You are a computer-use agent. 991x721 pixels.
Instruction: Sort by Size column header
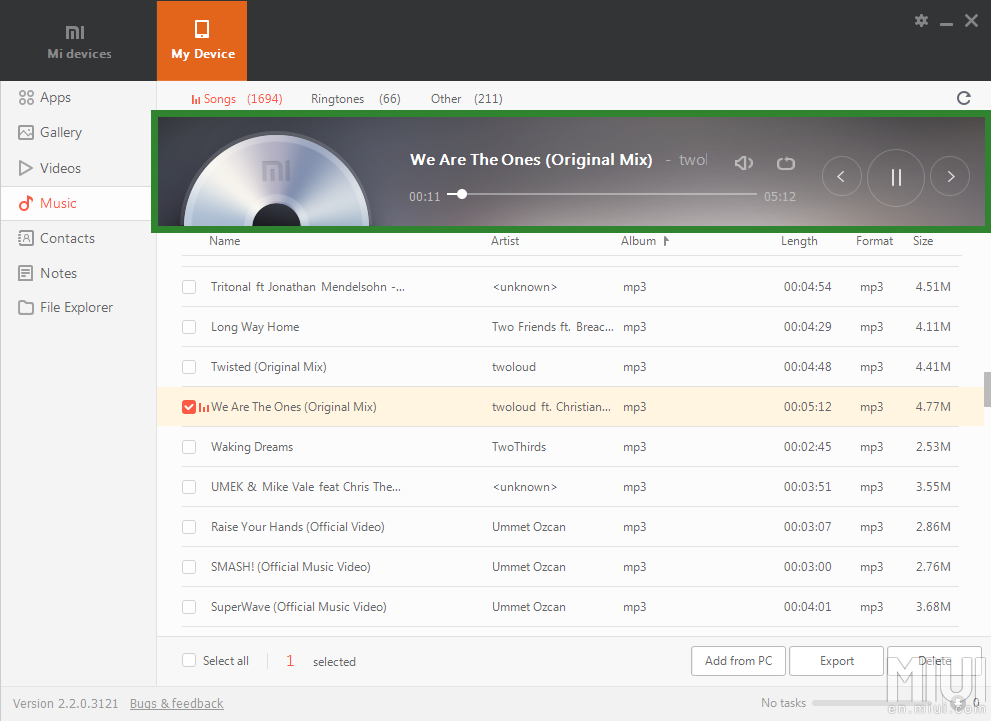[923, 241]
